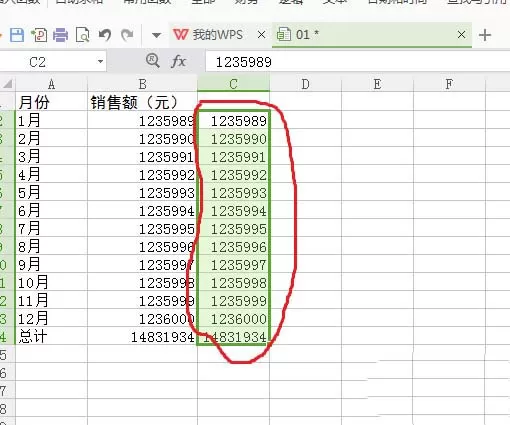This screenshot has width=510, height=425.
Task: Click column B cell with 1235989
Action: click(x=142, y=120)
